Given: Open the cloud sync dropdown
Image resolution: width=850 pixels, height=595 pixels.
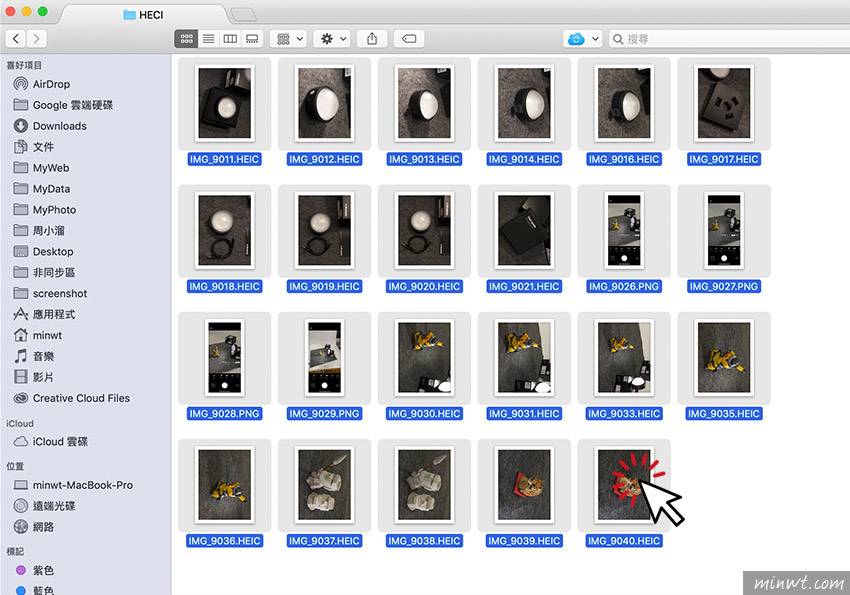Looking at the screenshot, I should coord(583,39).
